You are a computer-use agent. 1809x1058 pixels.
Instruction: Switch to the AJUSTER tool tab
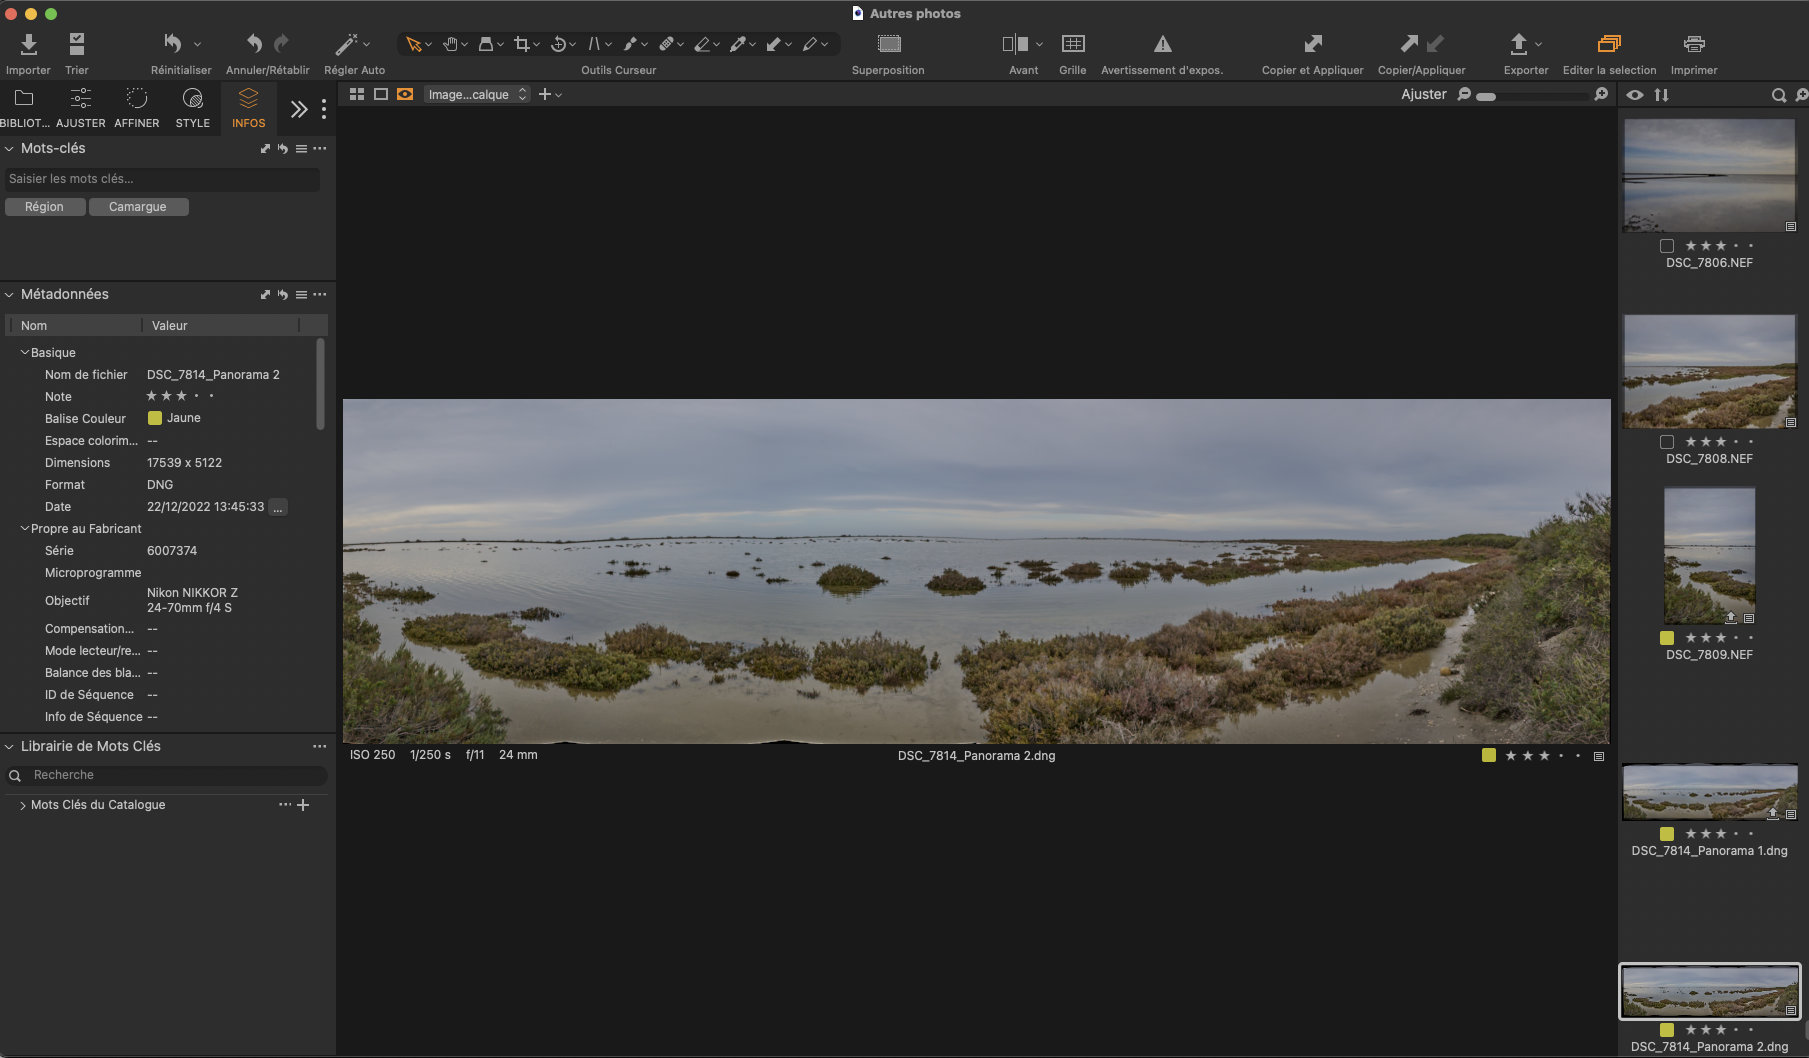(x=80, y=107)
